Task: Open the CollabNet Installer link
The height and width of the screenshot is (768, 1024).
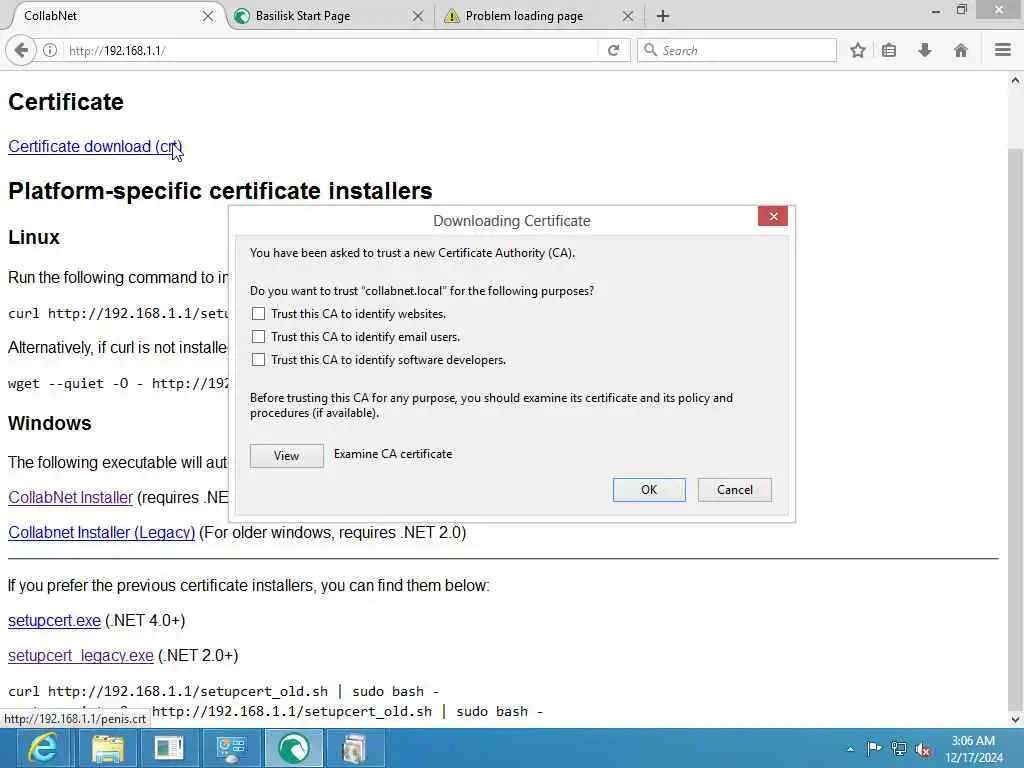Action: point(71,498)
